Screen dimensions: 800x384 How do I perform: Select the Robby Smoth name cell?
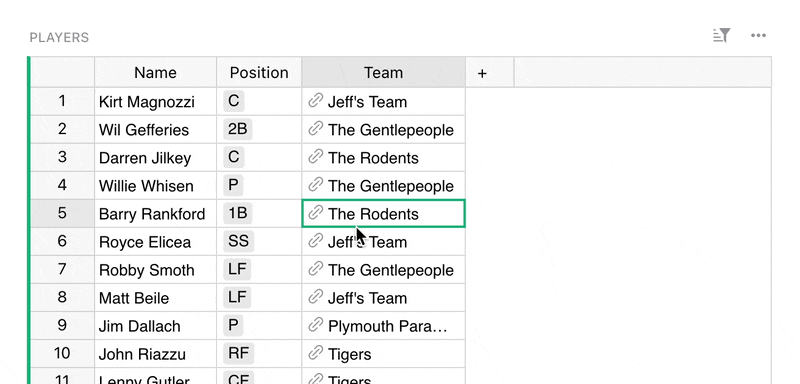tap(156, 270)
